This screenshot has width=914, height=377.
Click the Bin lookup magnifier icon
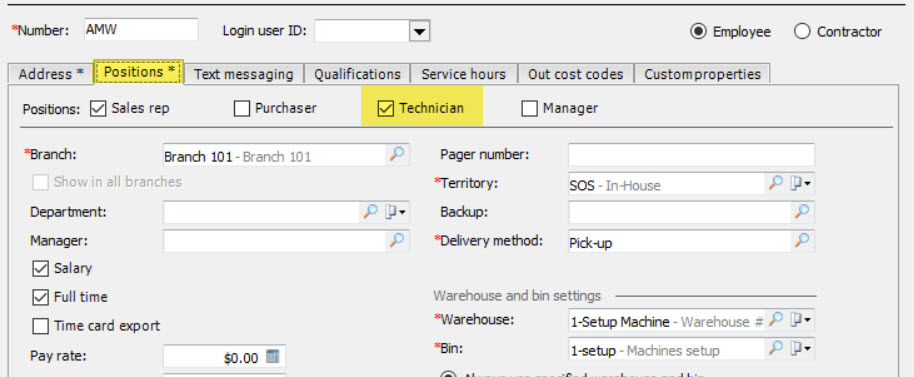point(775,348)
